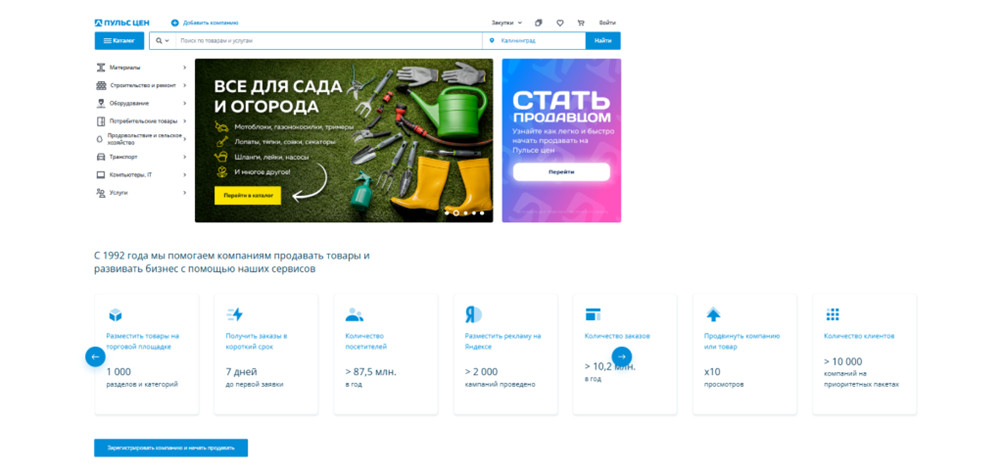Click the plus icon beside Добавить компанию
This screenshot has height=475, width=1003.
pyautogui.click(x=174, y=23)
